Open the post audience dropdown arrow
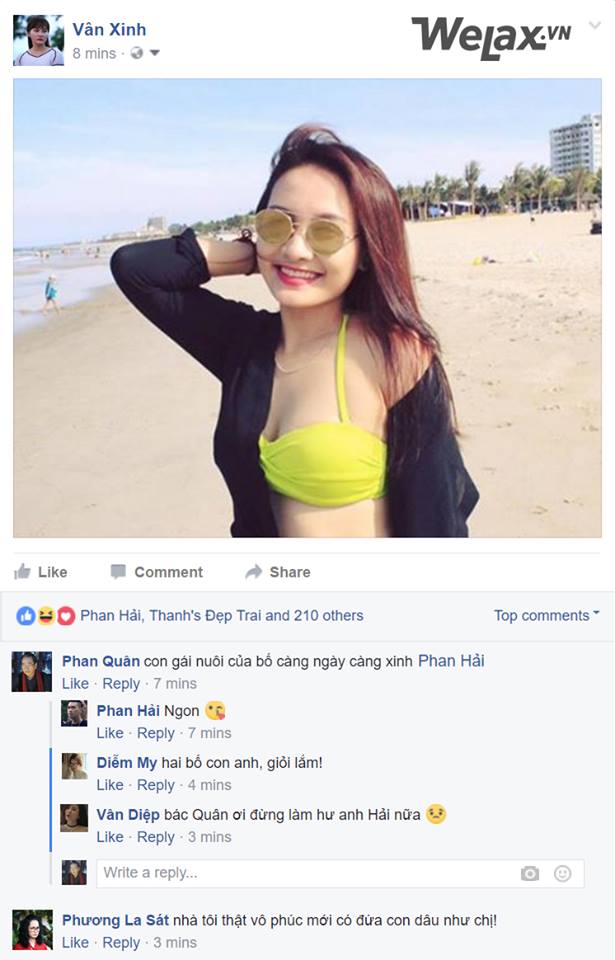This screenshot has height=960, width=615. coord(154,53)
